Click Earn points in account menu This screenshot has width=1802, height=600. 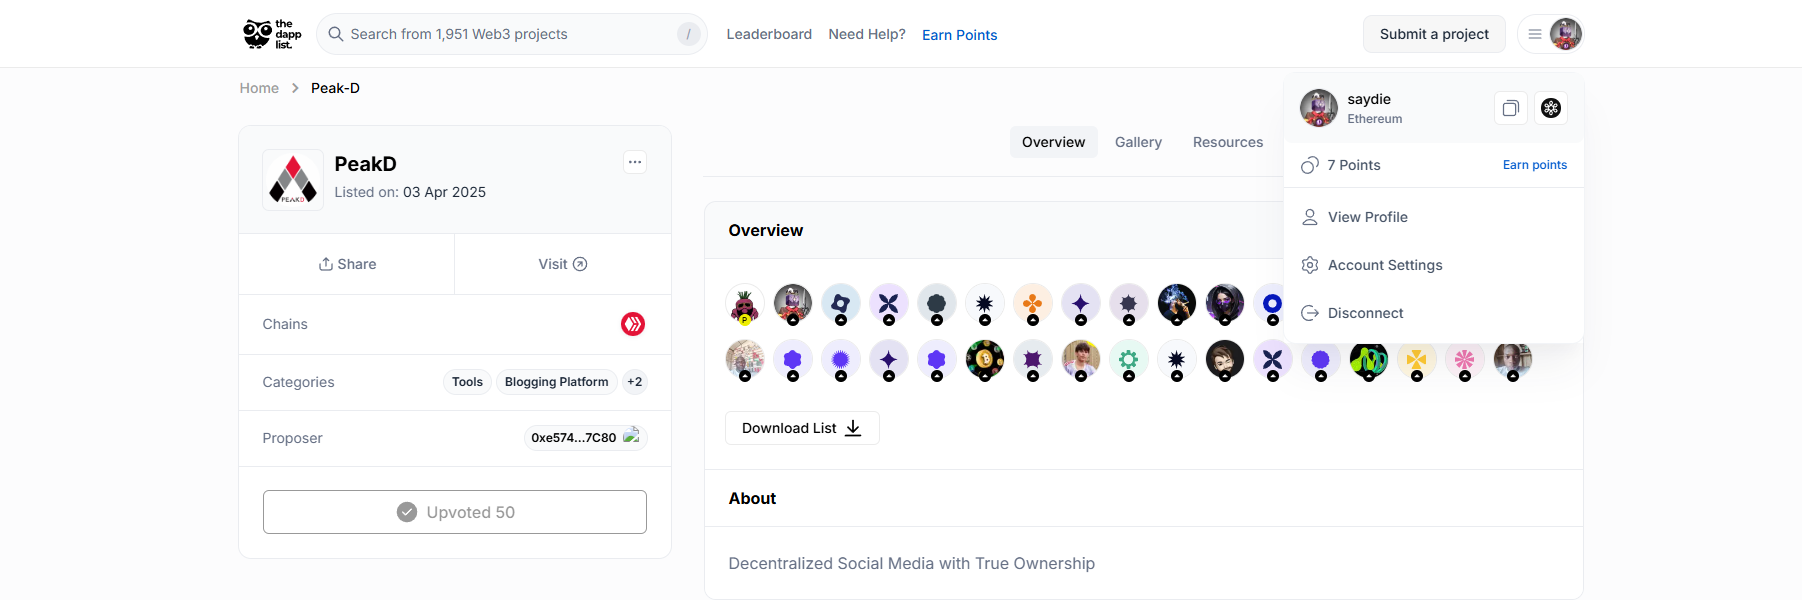point(1534,165)
